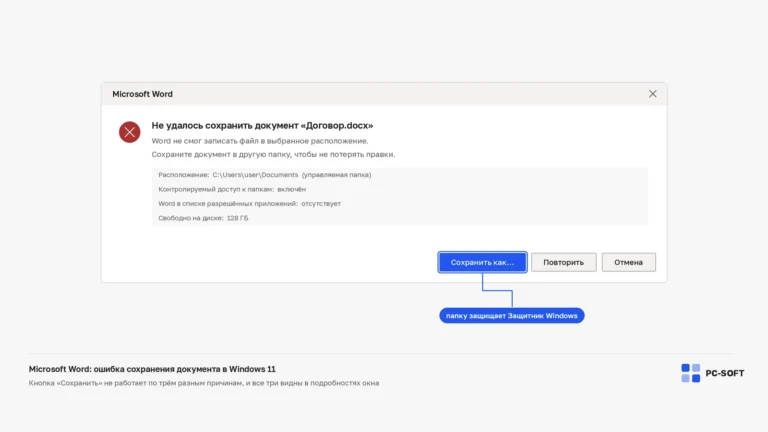Click 'Контролируемый доступ к папкам: включён'
Viewport: 768px width, 432px height.
tap(232, 189)
